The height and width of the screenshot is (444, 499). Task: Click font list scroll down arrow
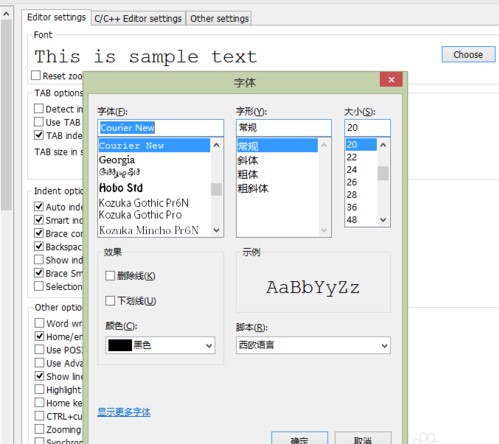[x=216, y=230]
